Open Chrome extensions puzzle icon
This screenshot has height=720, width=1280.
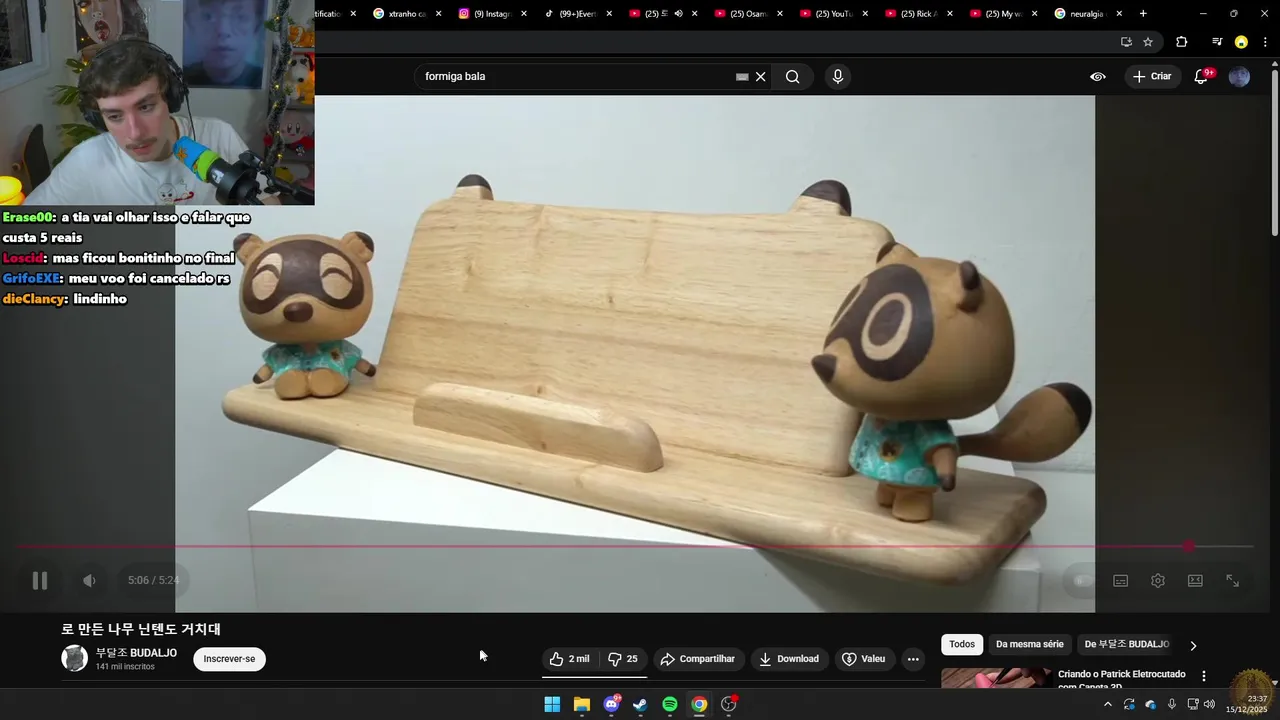[1182, 42]
